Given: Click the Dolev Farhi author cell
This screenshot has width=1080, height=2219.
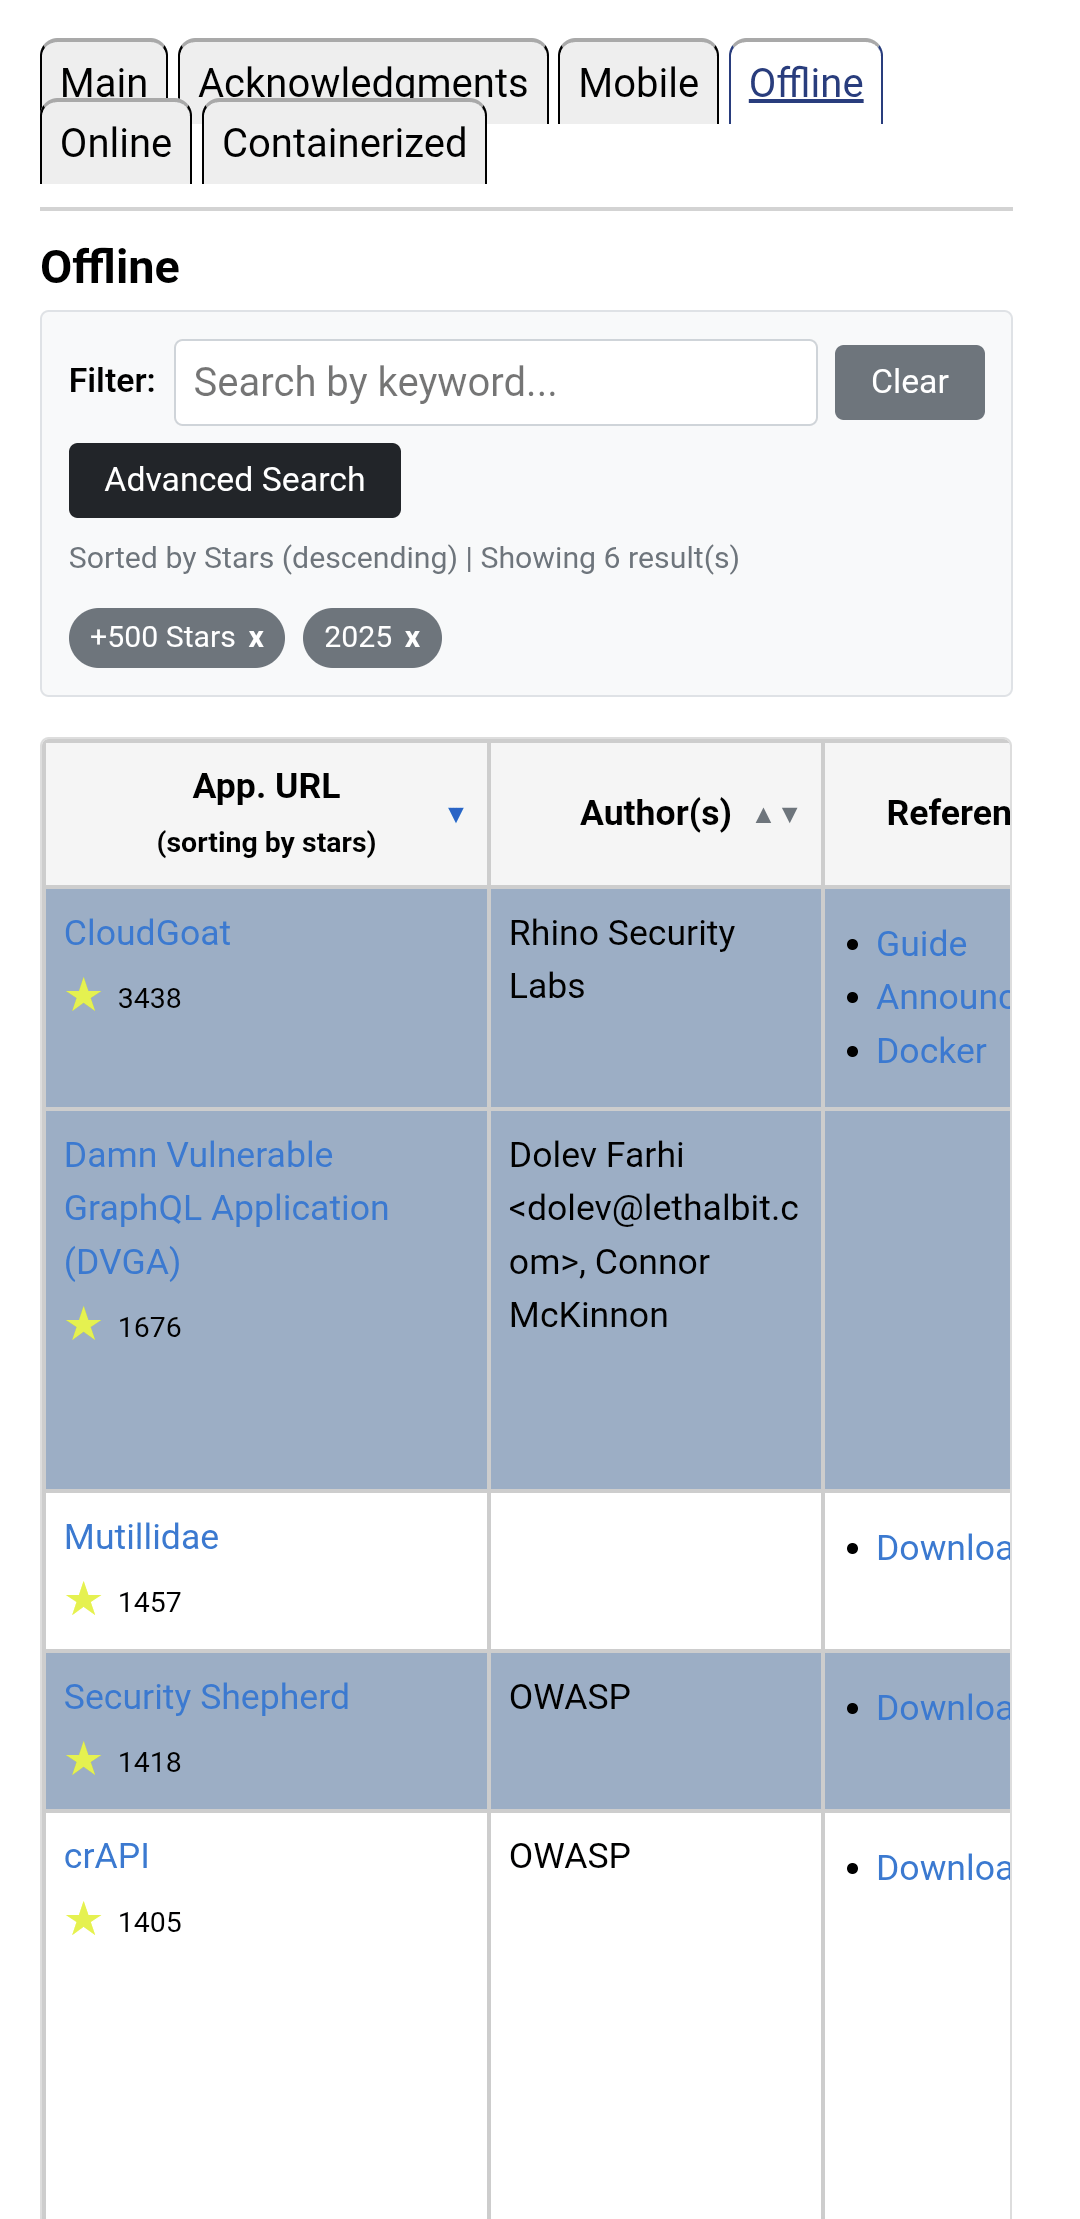Looking at the screenshot, I should pyautogui.click(x=656, y=1300).
